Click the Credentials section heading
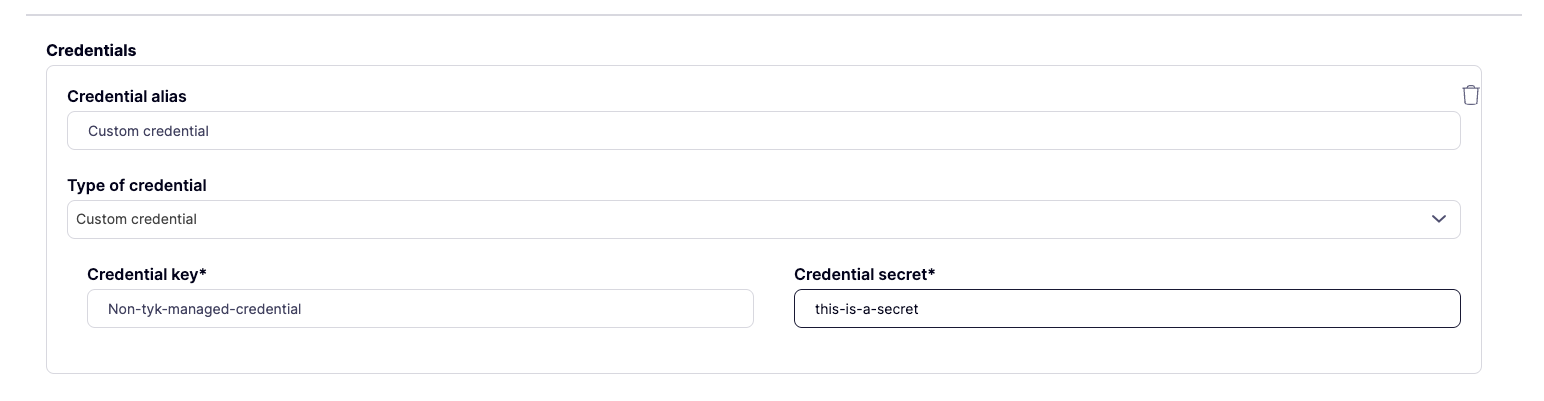 91,50
